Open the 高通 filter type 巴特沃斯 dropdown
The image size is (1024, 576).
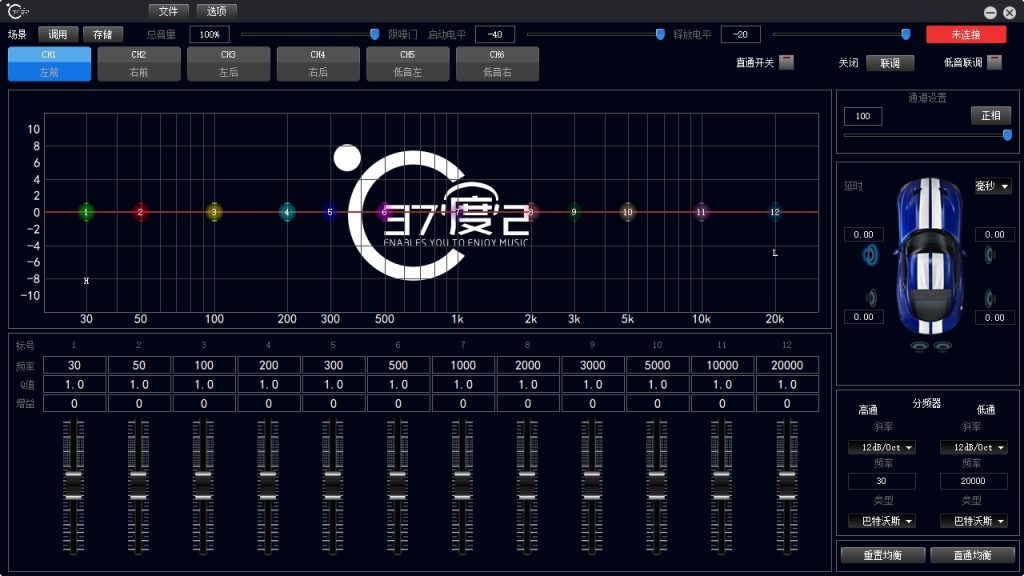(x=881, y=520)
